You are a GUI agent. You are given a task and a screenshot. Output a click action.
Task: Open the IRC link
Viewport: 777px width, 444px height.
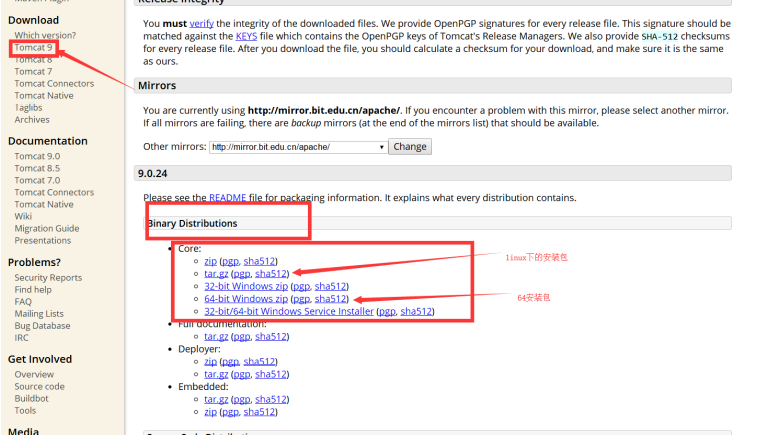pyautogui.click(x=21, y=337)
